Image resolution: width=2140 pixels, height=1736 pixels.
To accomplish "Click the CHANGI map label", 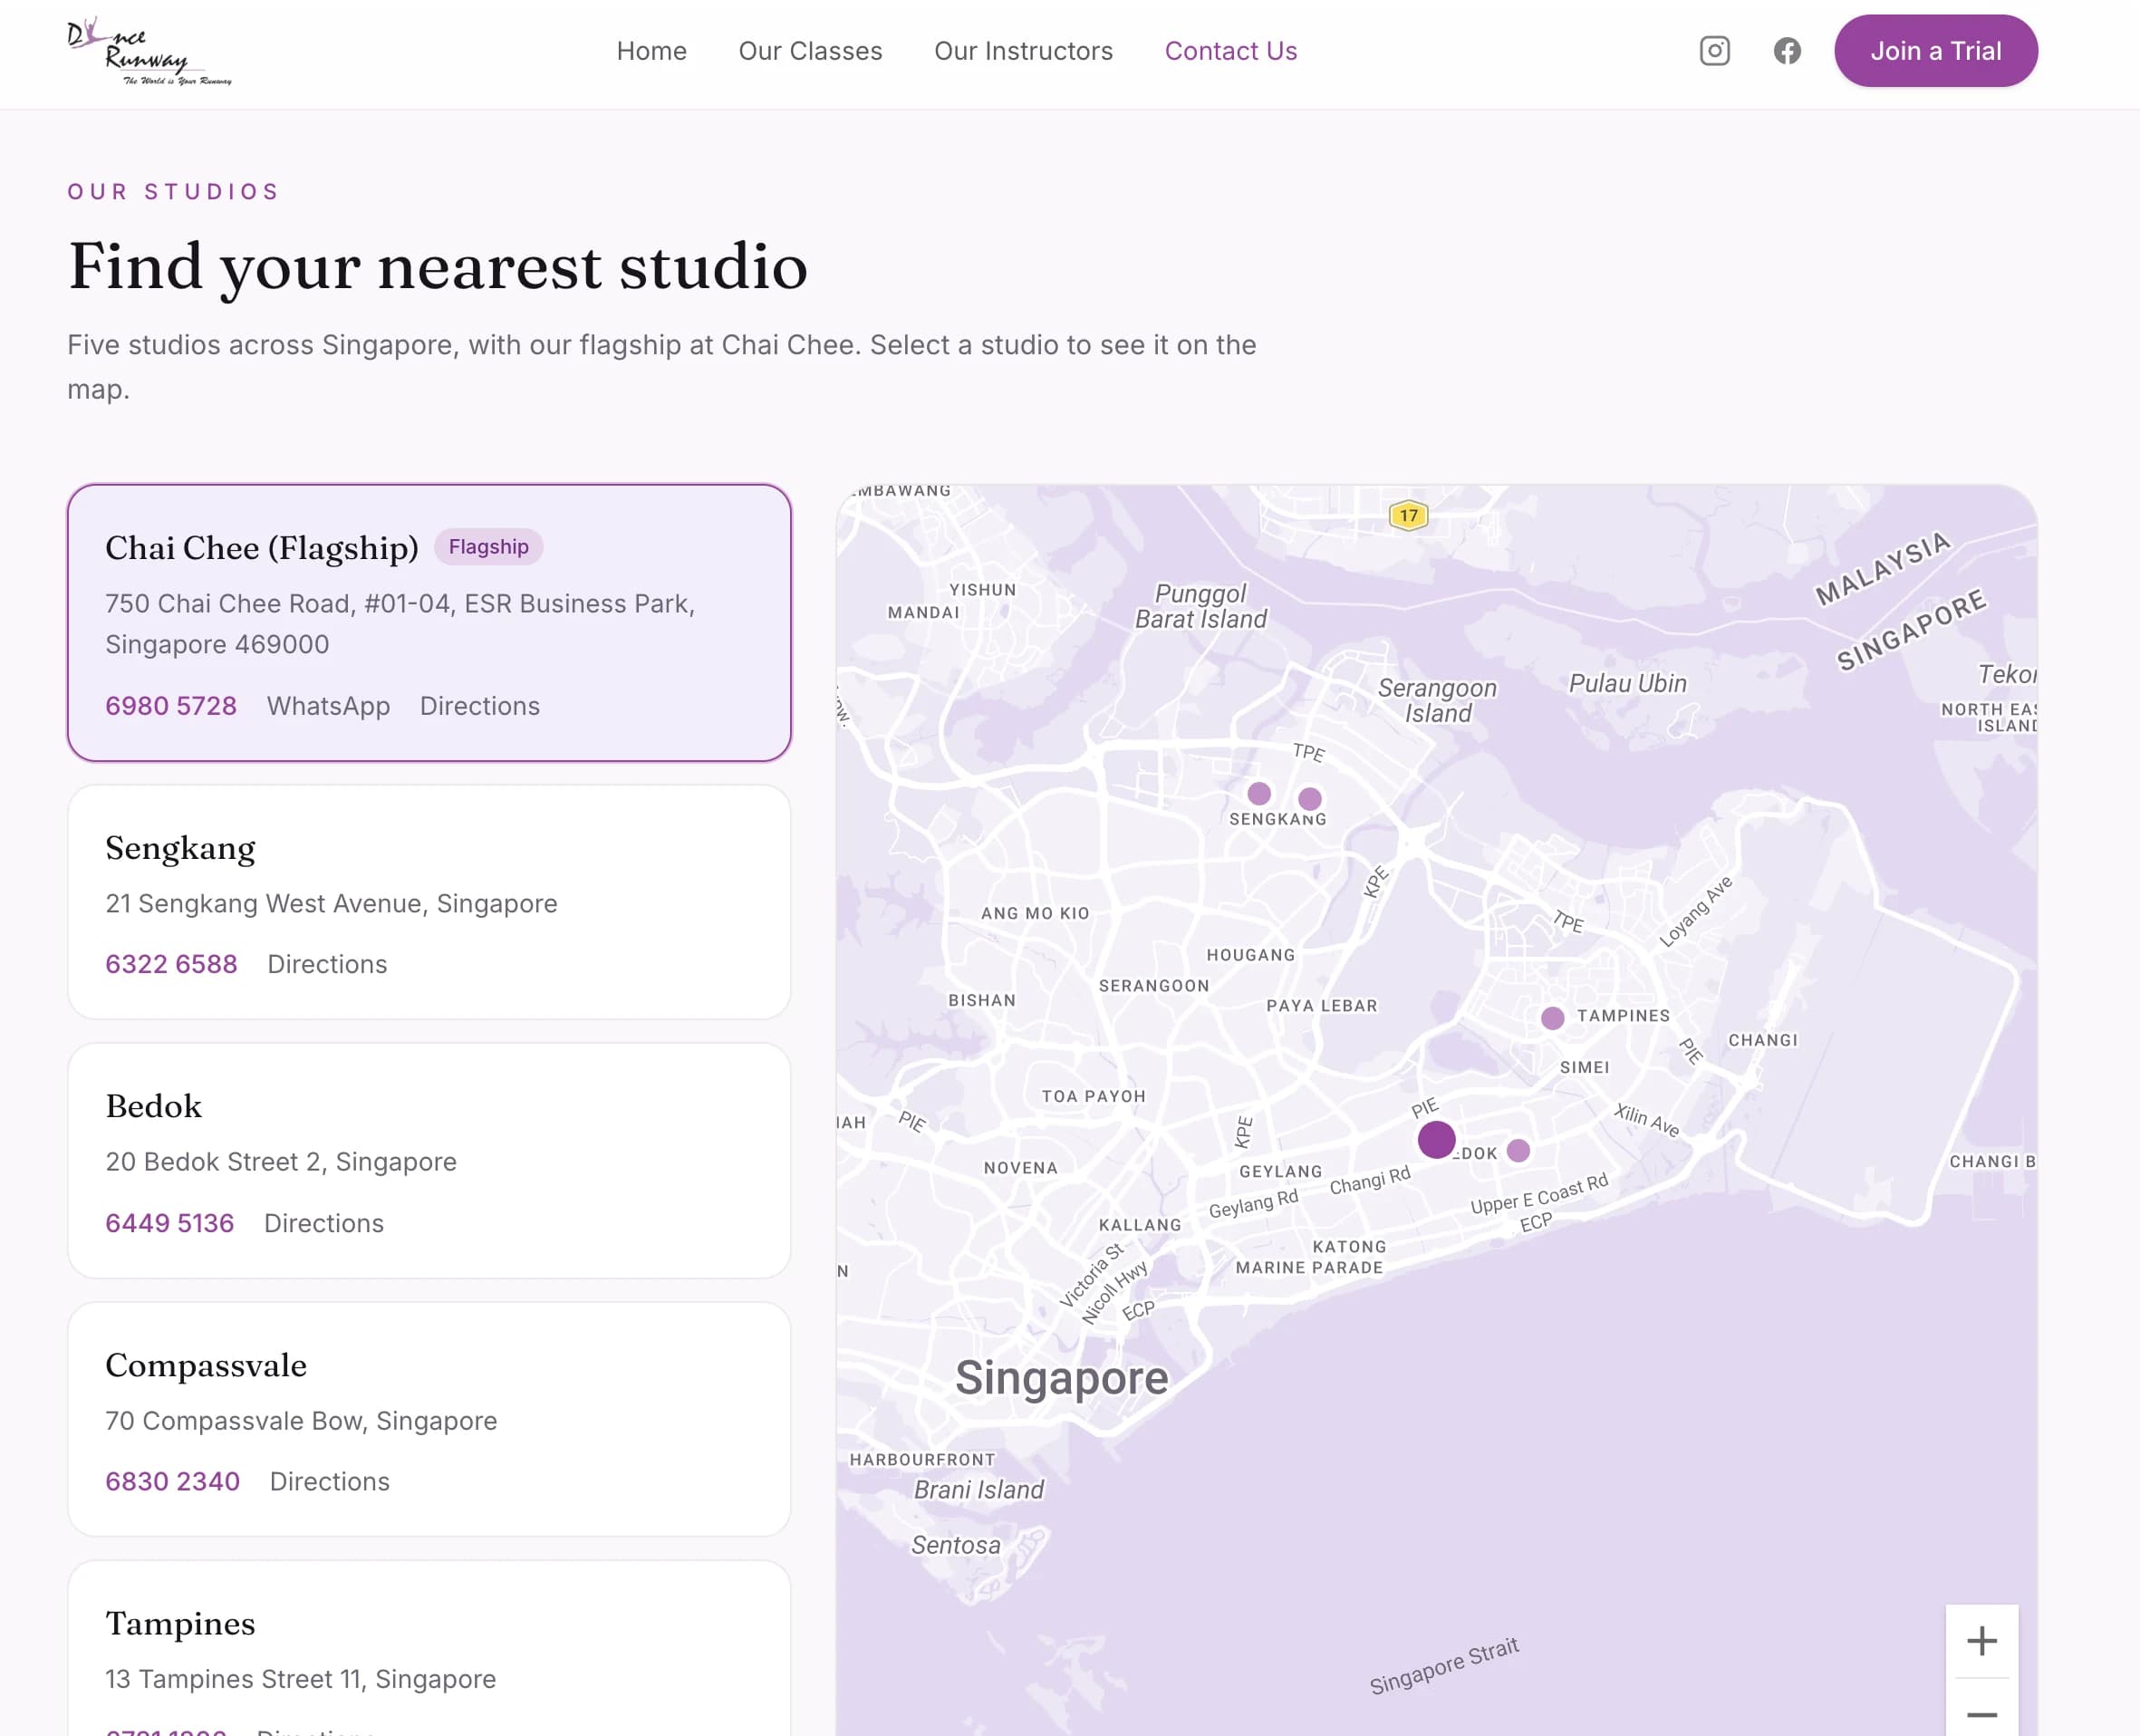I will click(x=1762, y=1040).
